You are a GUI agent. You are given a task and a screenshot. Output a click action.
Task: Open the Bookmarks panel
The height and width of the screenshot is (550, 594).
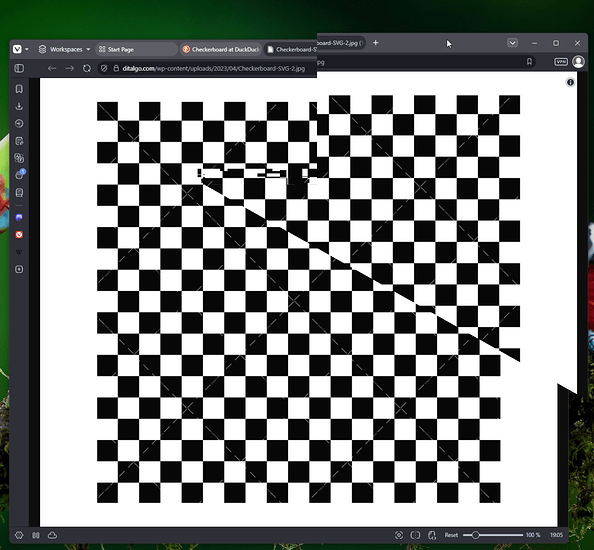click(x=19, y=89)
